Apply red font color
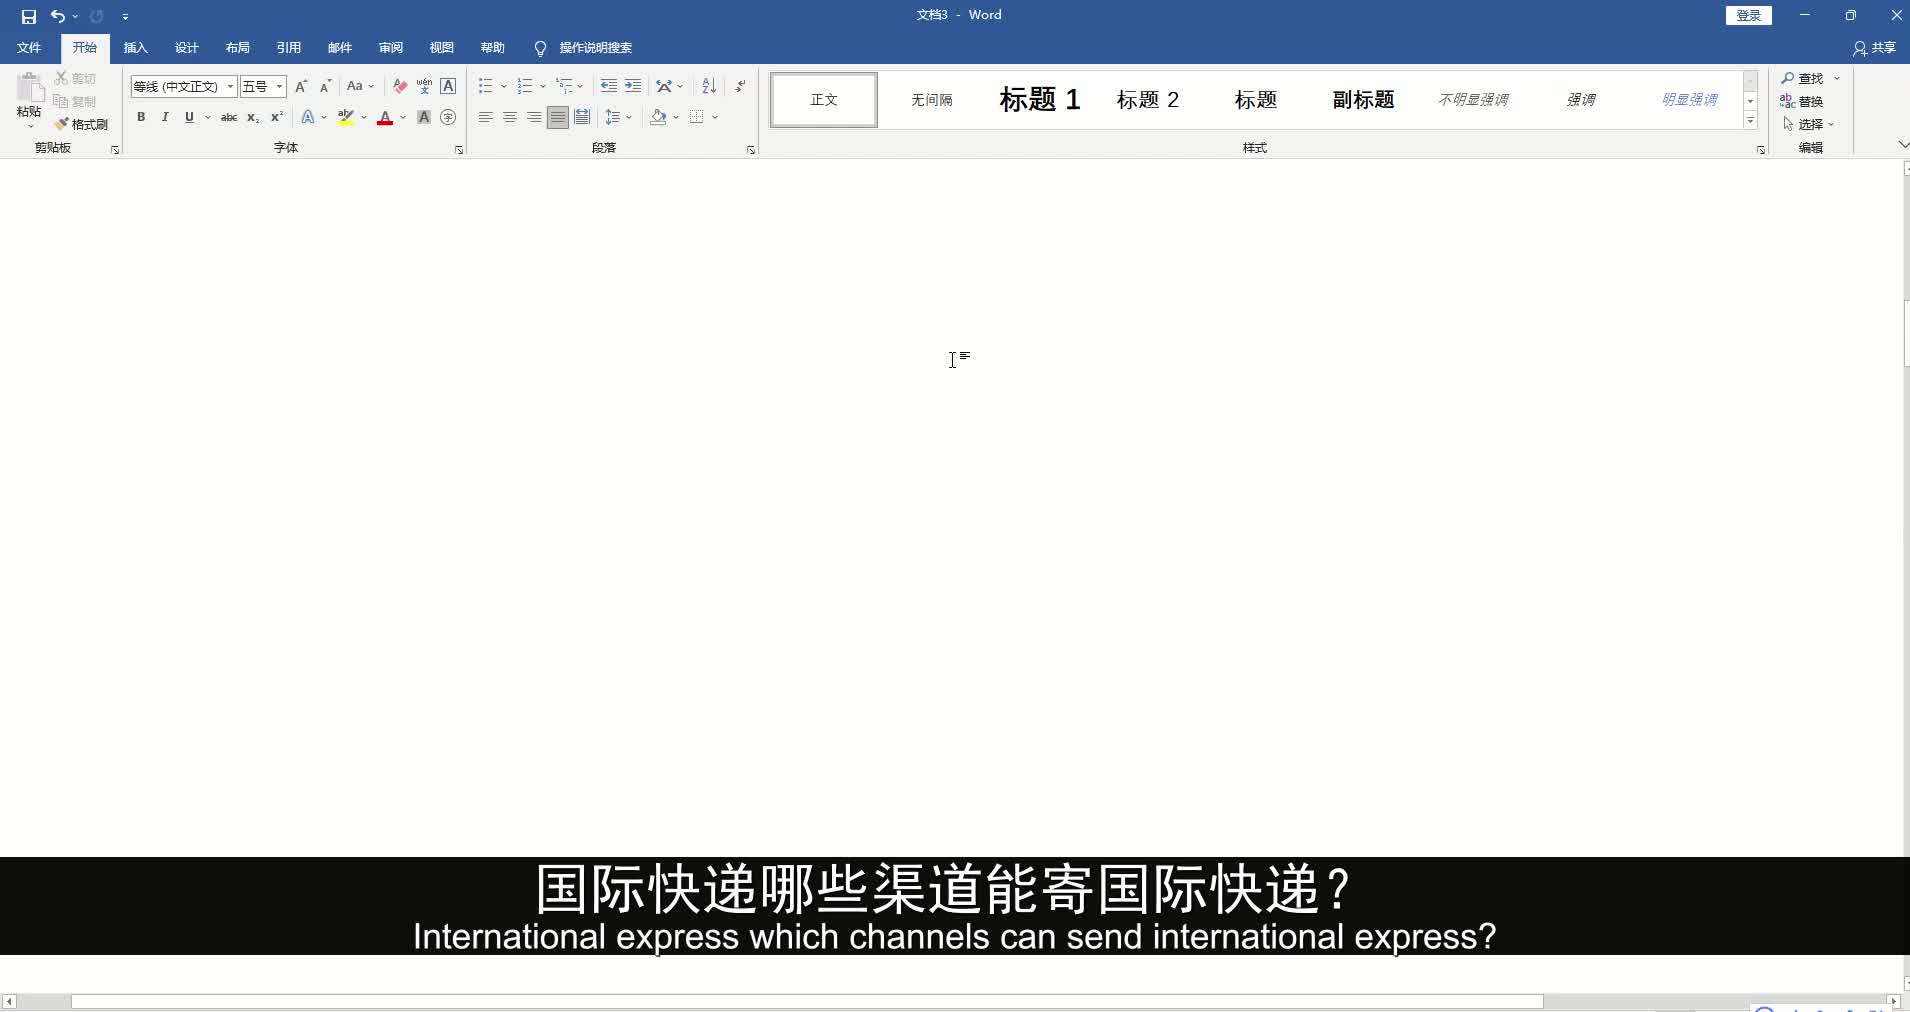Screen dimensions: 1910x1012 [x=385, y=117]
